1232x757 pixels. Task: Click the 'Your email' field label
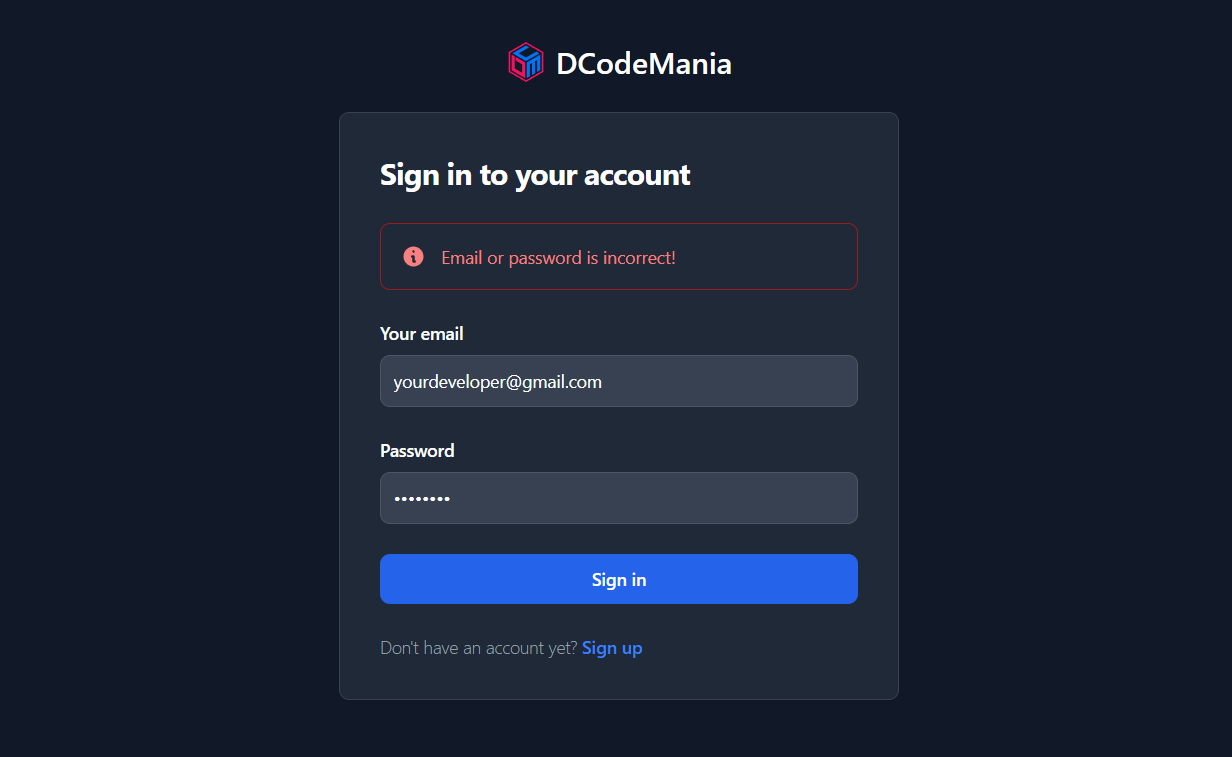tap(421, 333)
